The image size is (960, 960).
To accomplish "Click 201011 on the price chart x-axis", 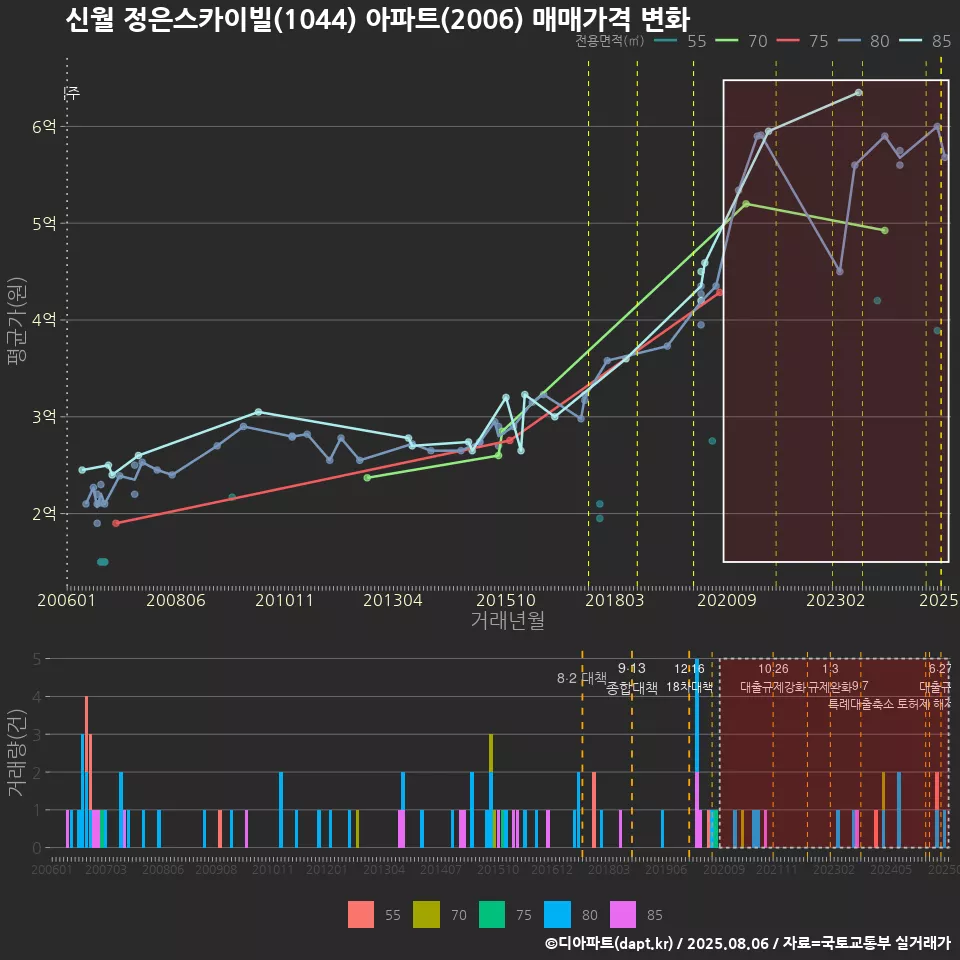I will click(x=284, y=600).
